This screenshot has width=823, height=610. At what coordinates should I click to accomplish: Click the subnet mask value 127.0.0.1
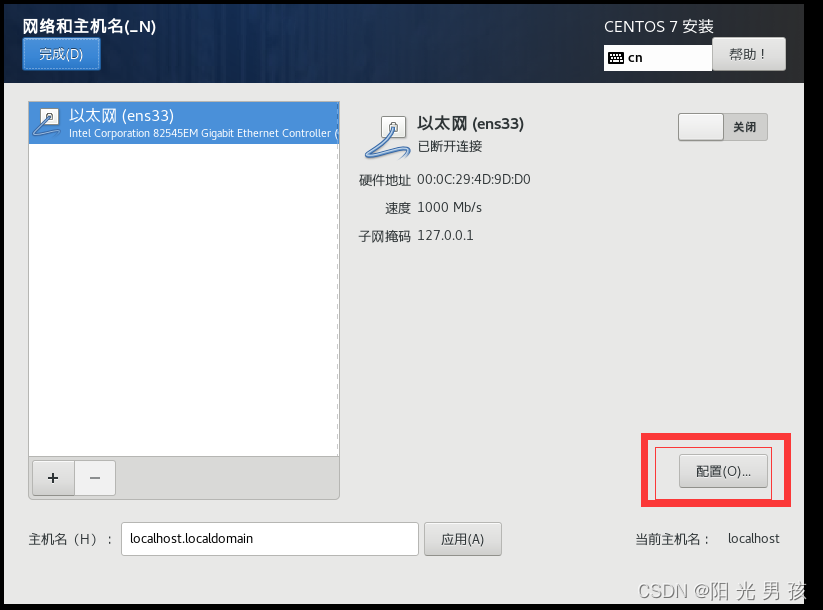pos(445,235)
